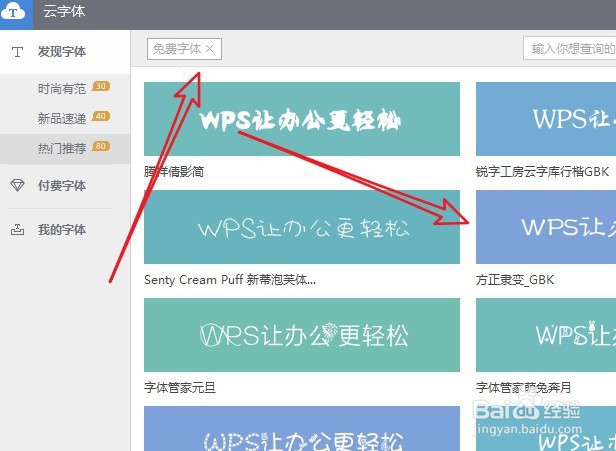Click the cloud font logo icon

point(13,12)
